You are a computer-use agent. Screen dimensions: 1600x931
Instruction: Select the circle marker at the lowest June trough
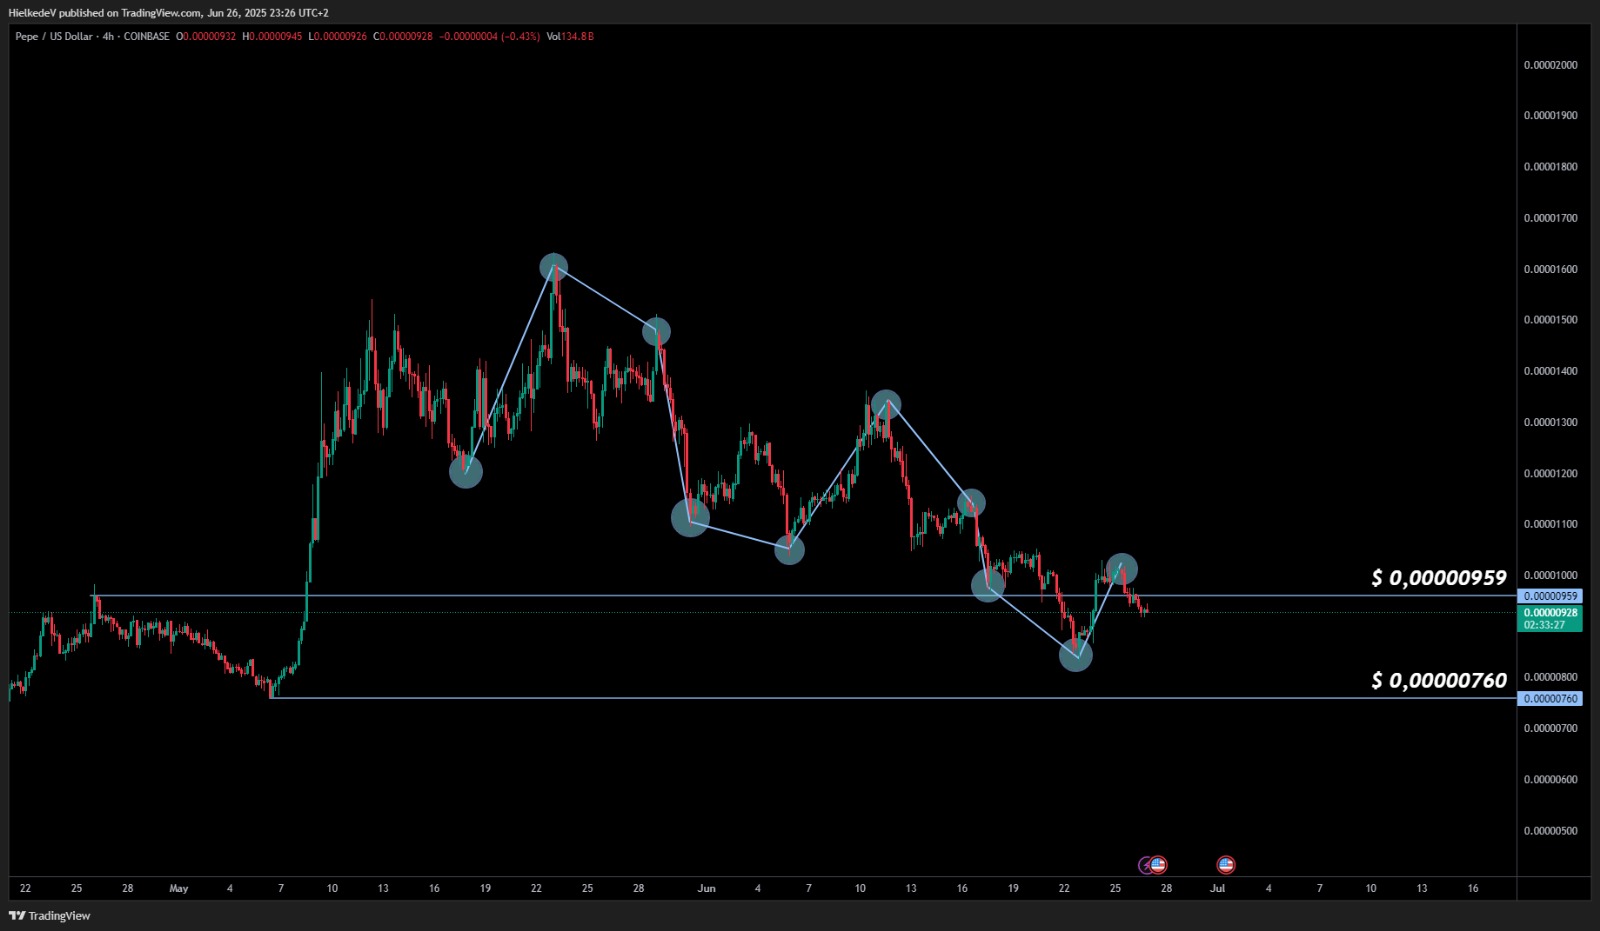coord(1076,655)
